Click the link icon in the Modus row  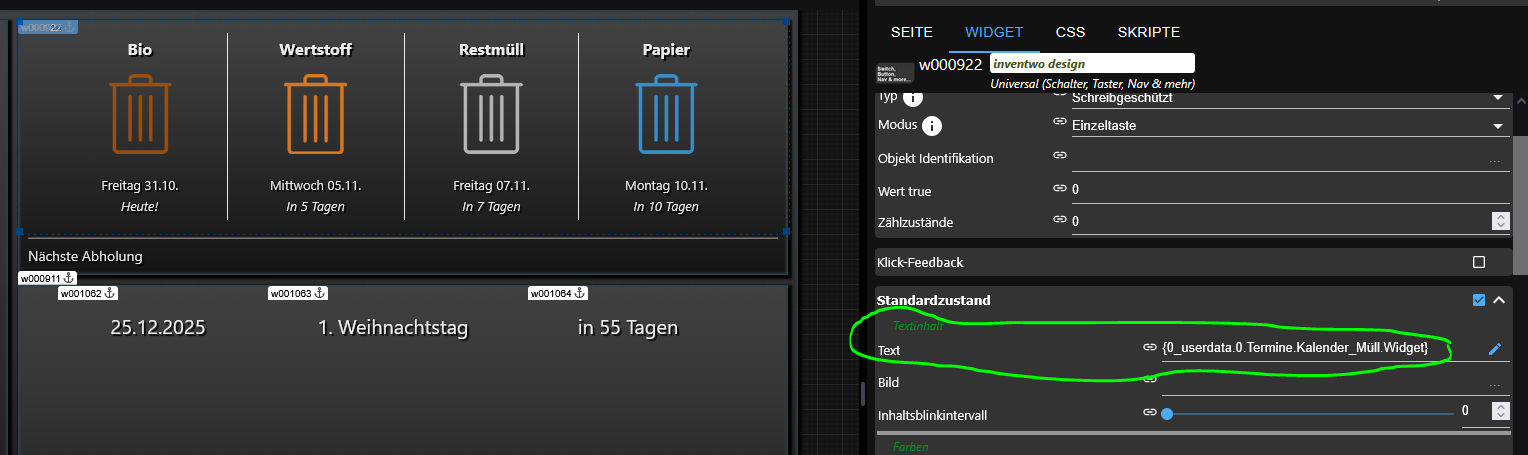(1059, 122)
